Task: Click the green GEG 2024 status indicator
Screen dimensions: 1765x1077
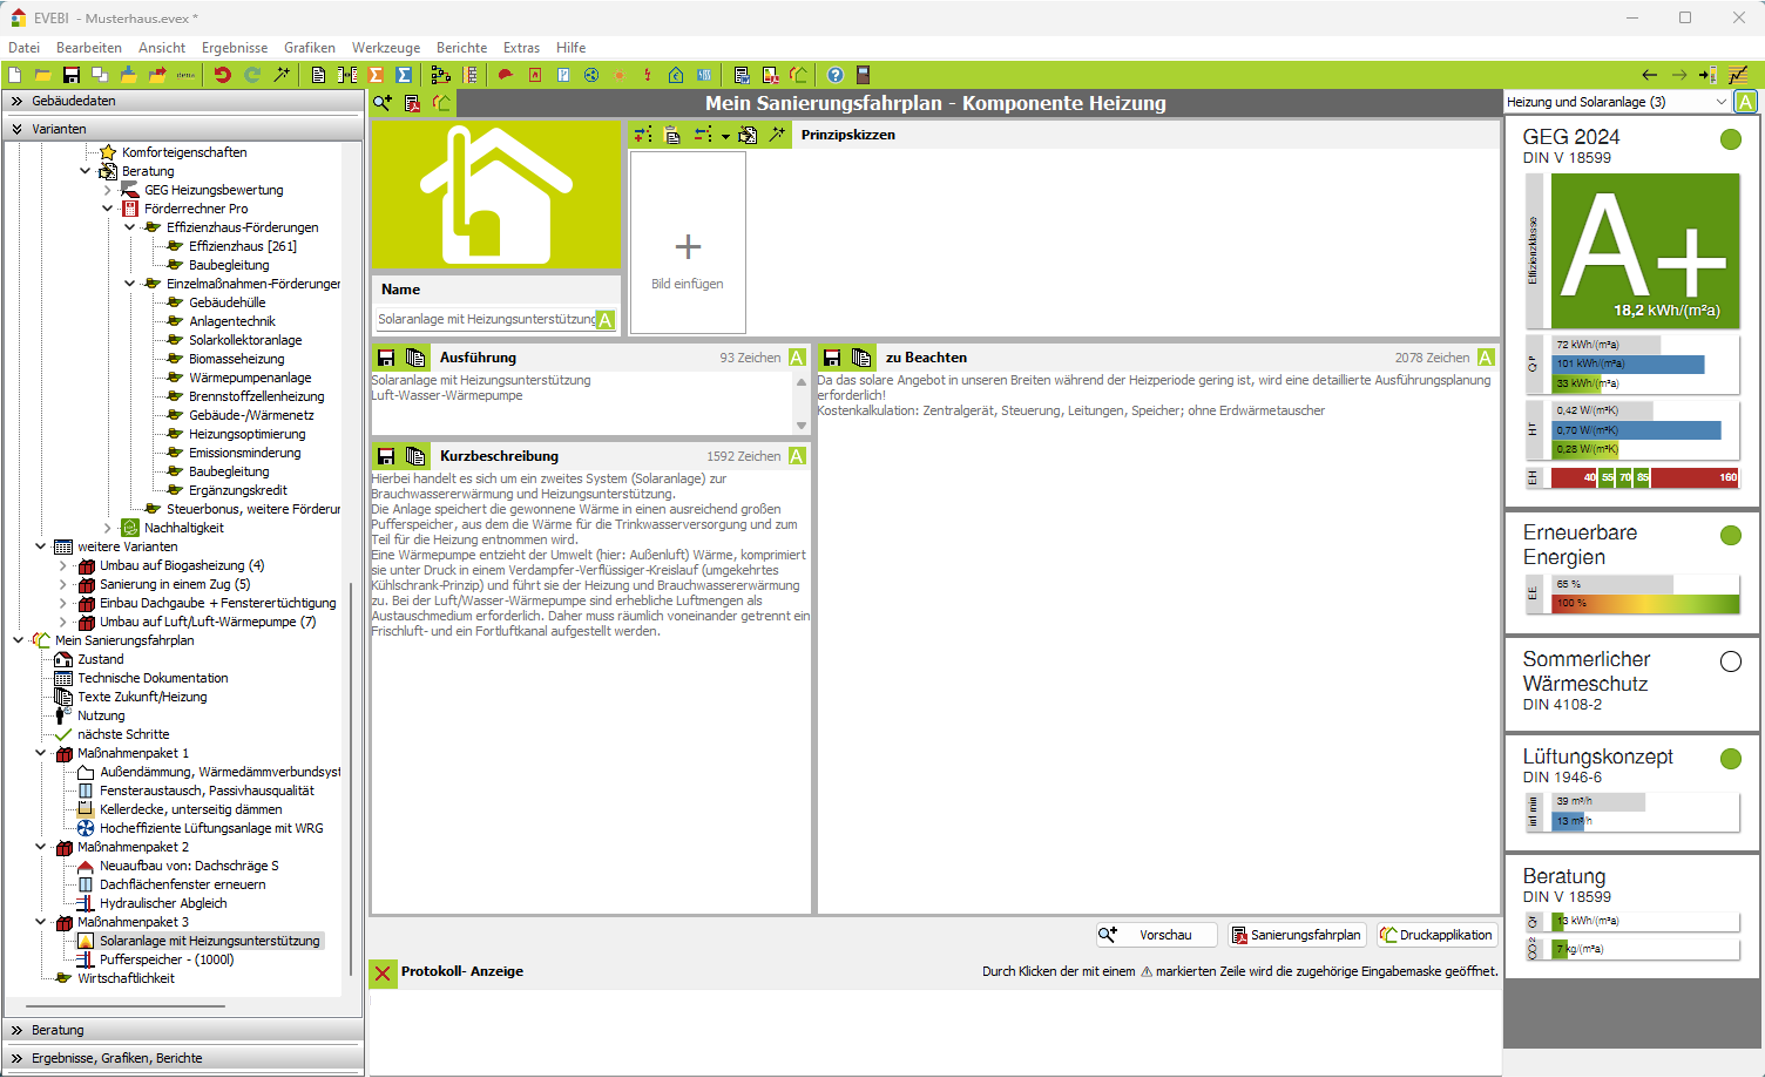Action: pos(1730,140)
